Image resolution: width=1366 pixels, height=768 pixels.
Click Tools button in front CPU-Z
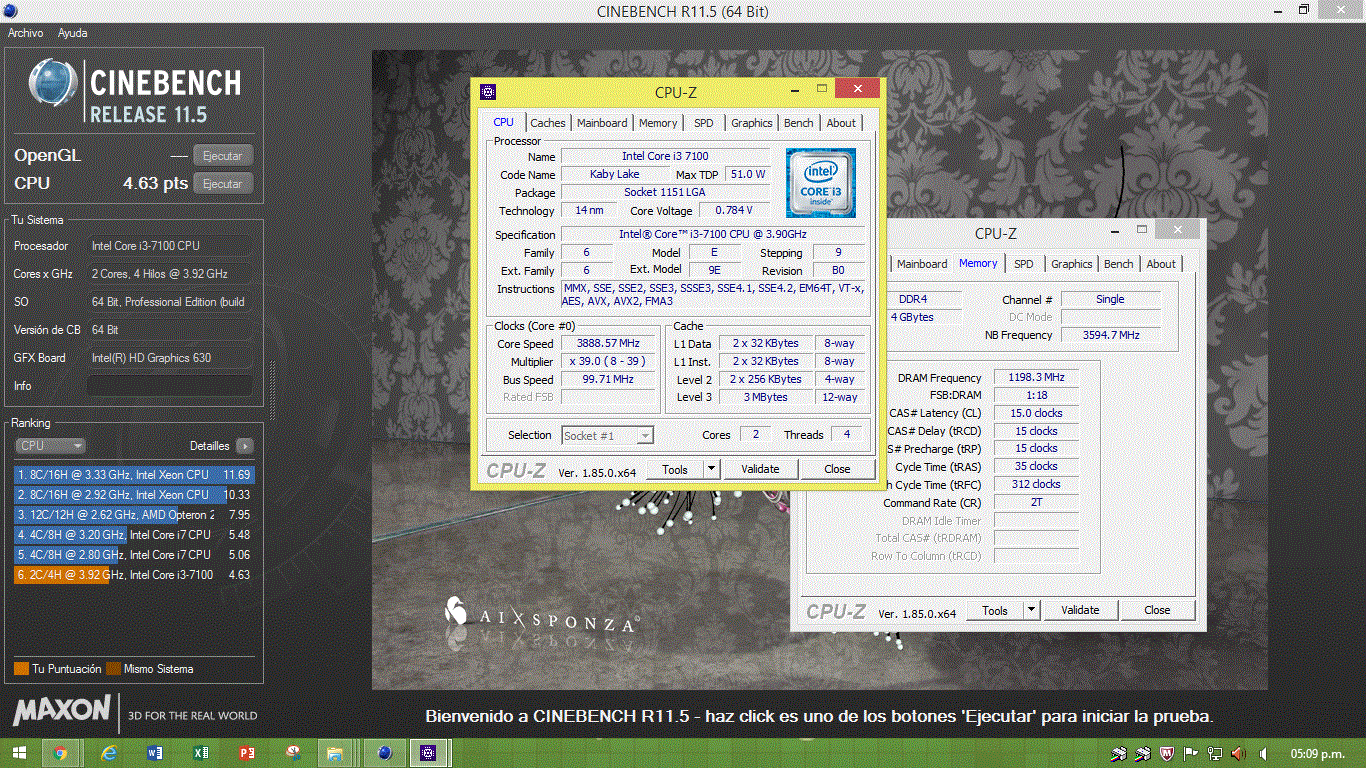click(x=675, y=469)
